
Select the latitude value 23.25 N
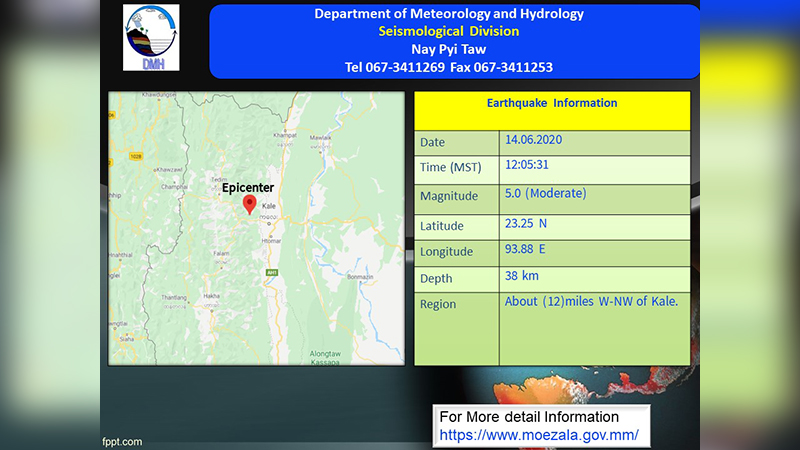(x=526, y=223)
